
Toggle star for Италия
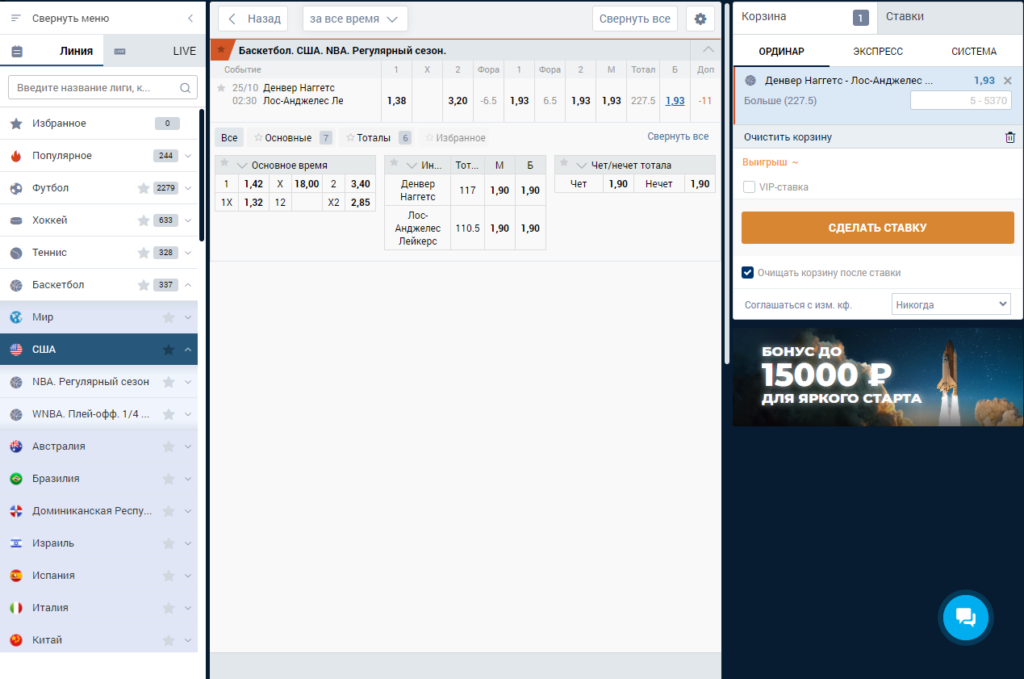(168, 608)
